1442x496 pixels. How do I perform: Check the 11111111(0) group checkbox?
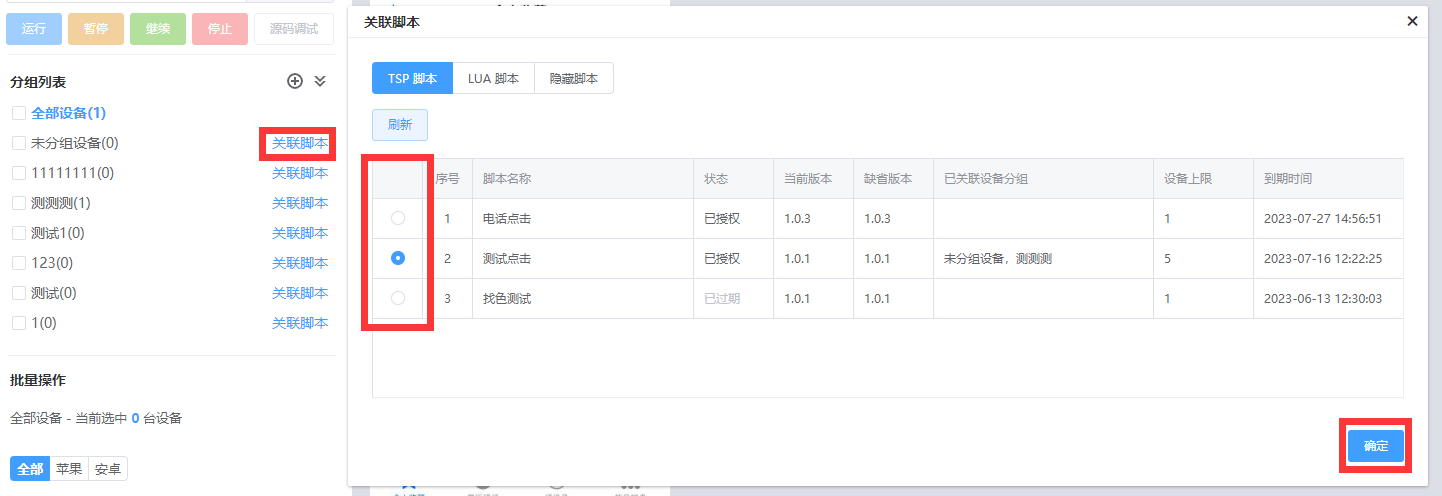18,173
